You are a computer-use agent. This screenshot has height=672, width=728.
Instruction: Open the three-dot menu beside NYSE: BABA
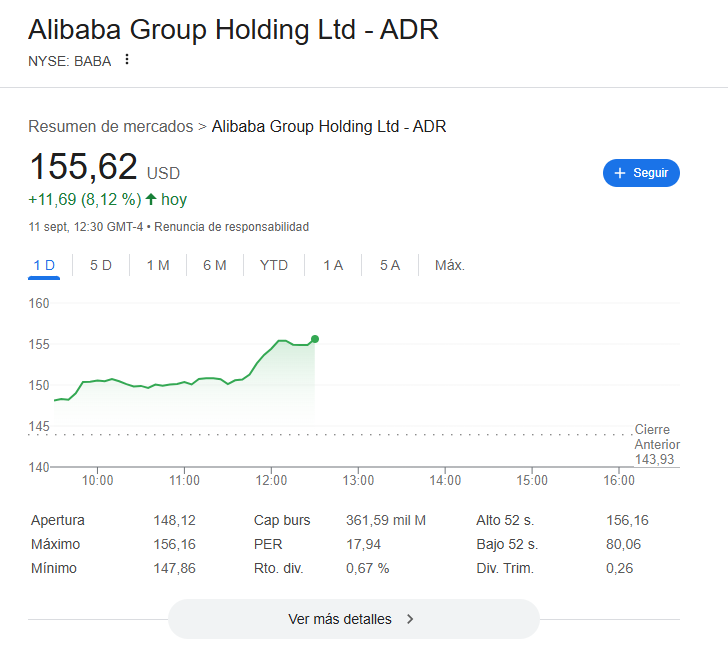[127, 60]
